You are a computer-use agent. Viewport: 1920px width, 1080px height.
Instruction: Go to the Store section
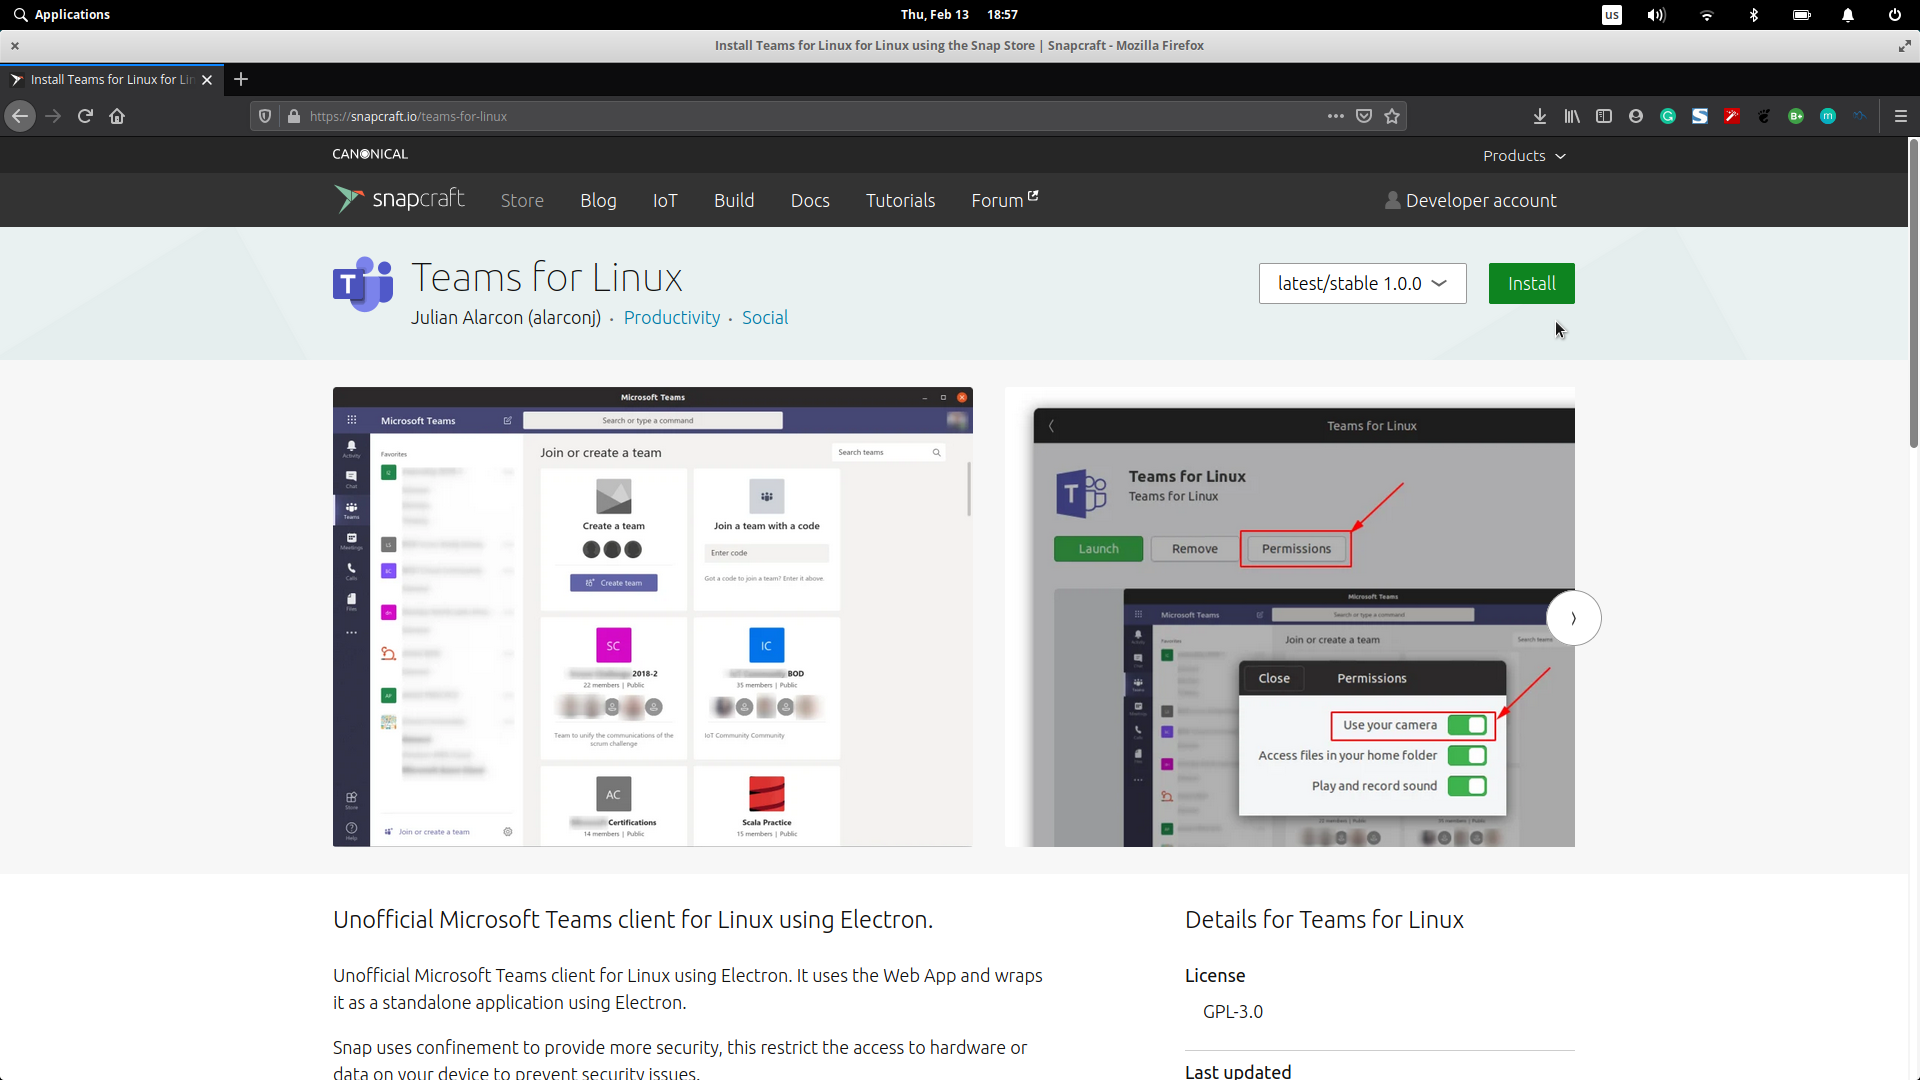522,200
